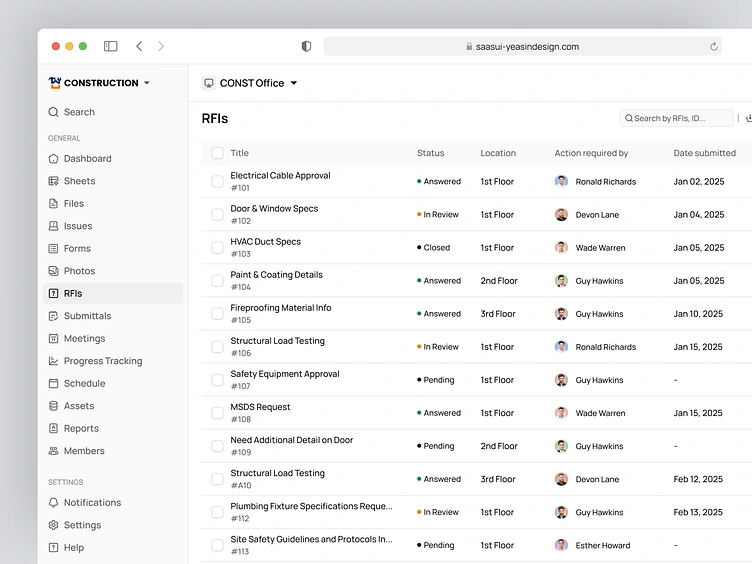The width and height of the screenshot is (752, 564).
Task: Click Esther Howard avatar in row #113
Action: point(561,545)
